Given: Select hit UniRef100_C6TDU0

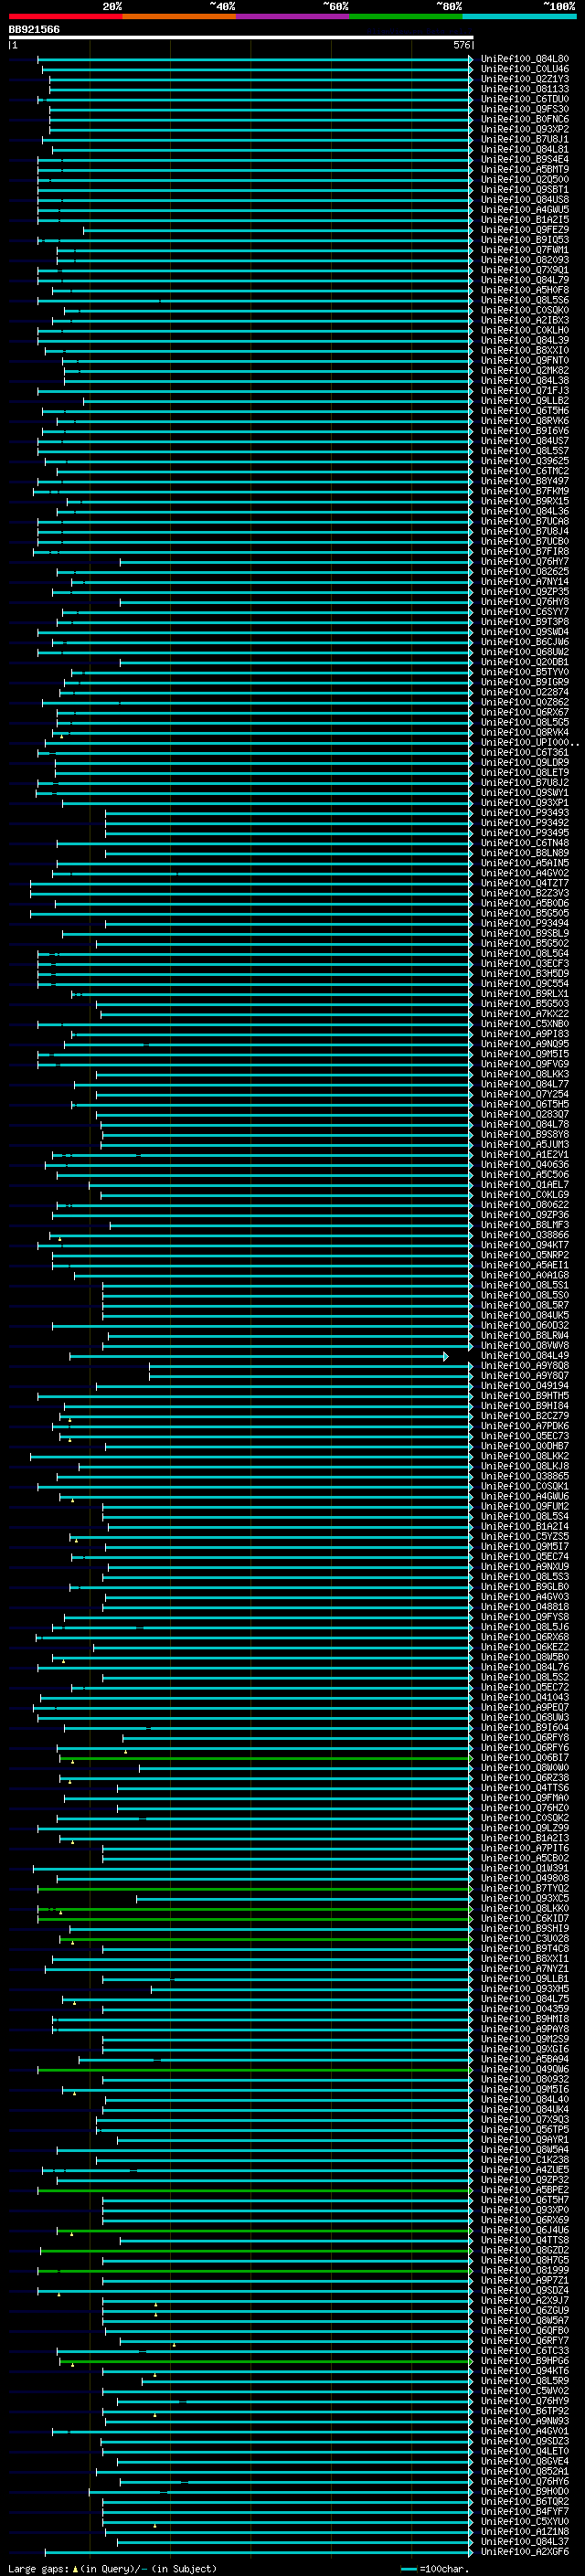Looking at the screenshot, I should [x=525, y=99].
